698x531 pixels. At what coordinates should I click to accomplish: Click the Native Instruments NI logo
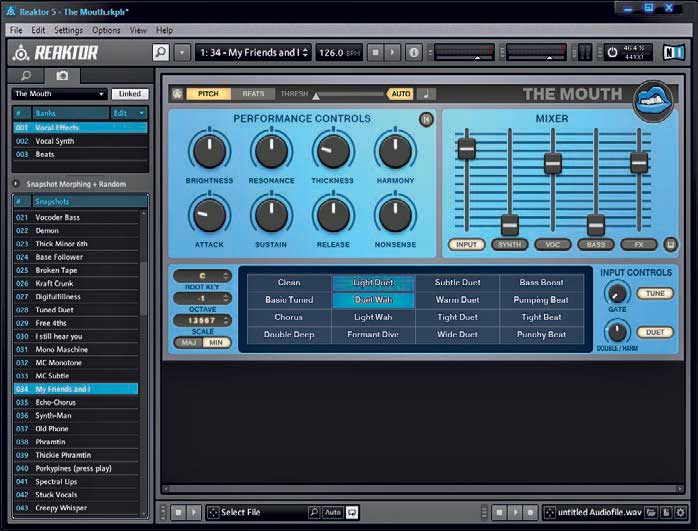pos(673,53)
